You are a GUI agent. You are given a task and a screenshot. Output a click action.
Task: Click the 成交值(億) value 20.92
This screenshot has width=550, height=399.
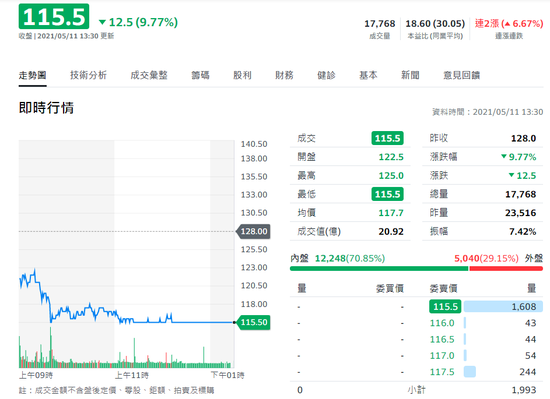click(391, 231)
